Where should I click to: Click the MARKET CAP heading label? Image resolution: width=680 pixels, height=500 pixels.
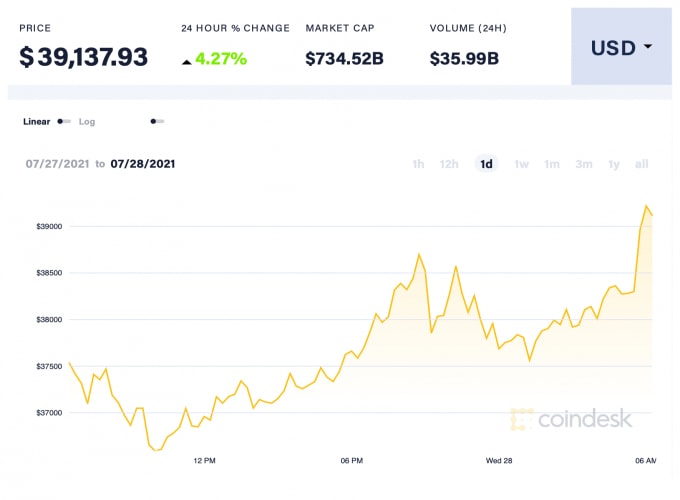[340, 28]
